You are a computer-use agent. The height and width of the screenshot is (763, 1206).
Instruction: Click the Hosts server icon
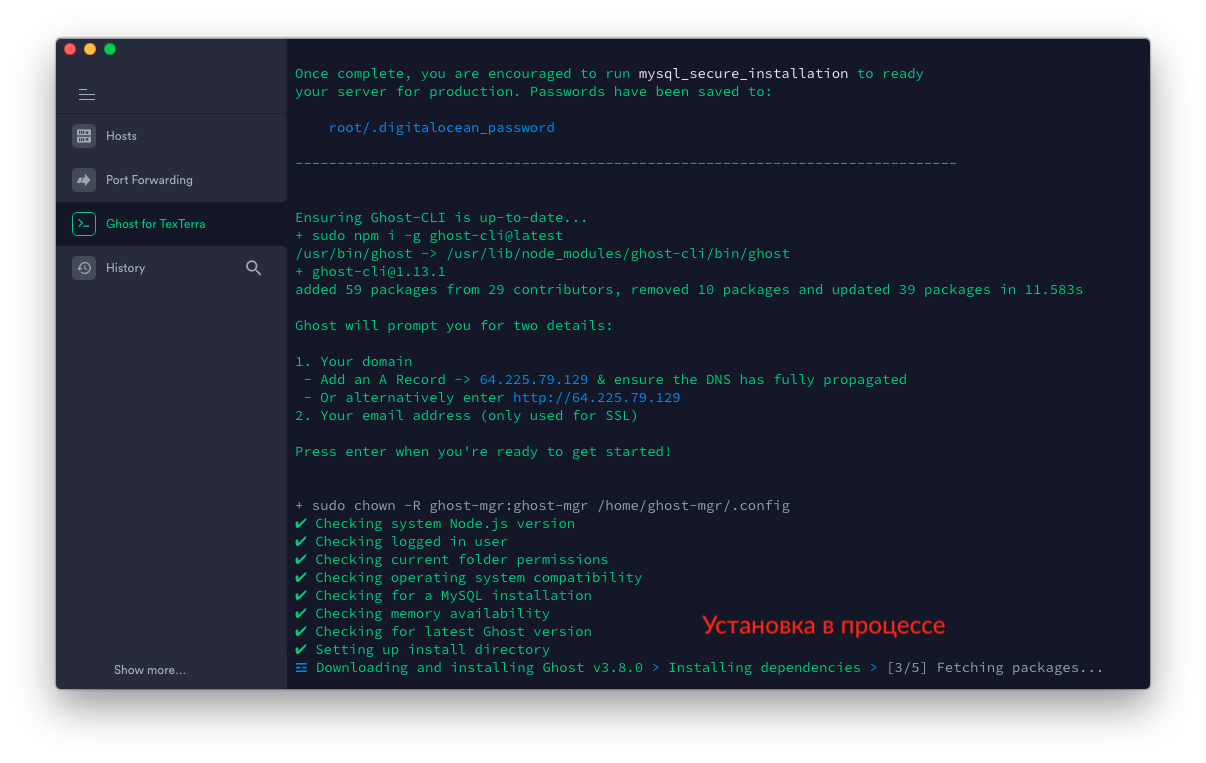tap(84, 136)
